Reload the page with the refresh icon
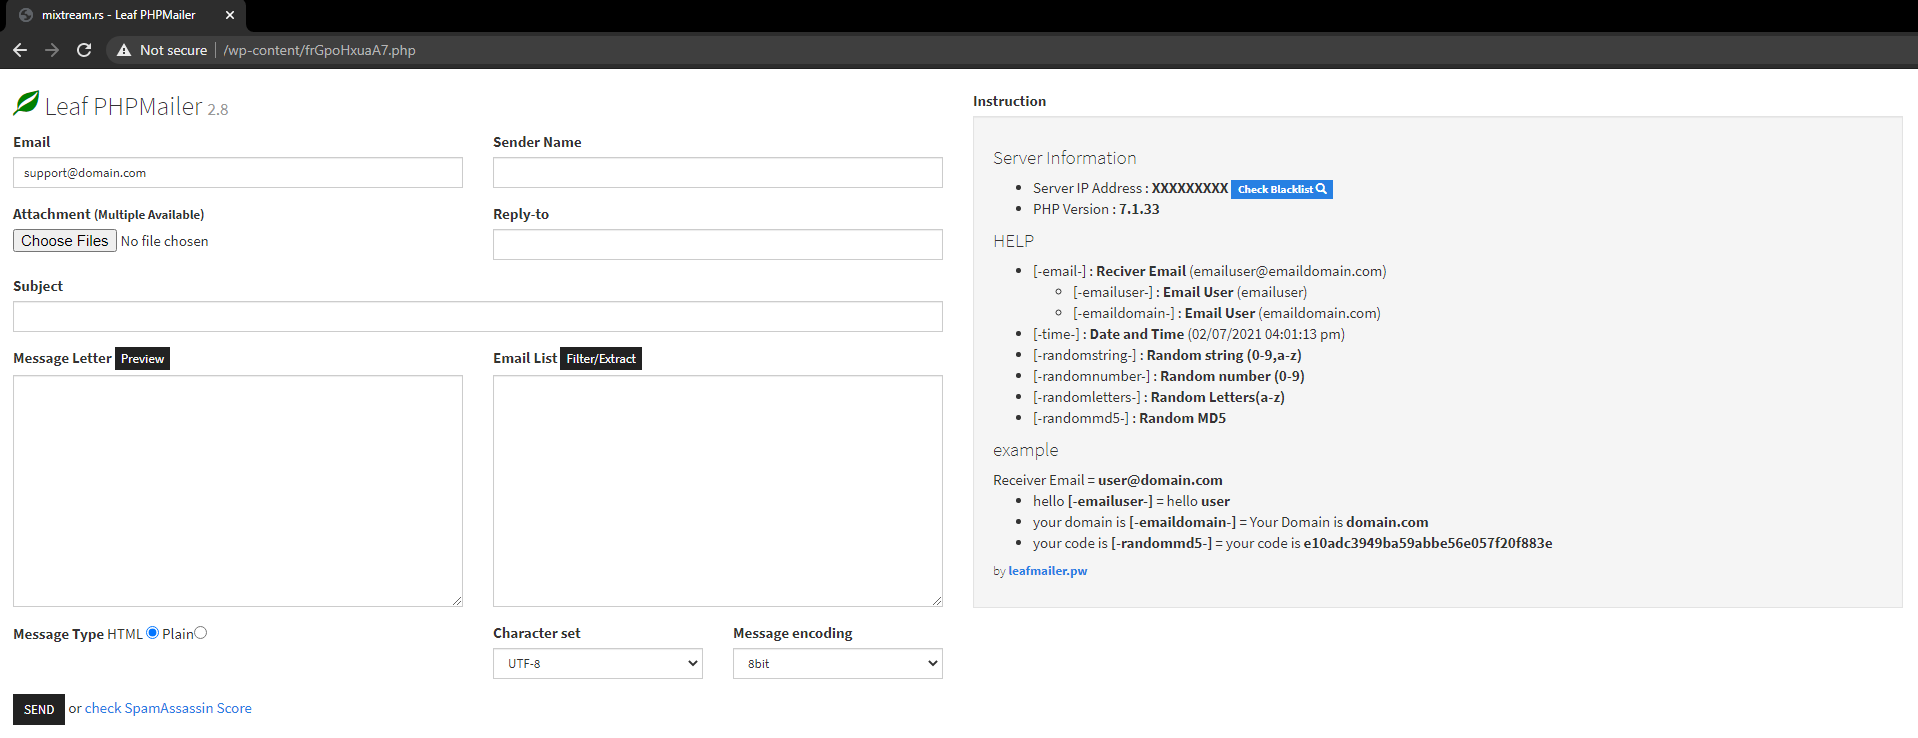This screenshot has height=738, width=1918. (x=84, y=50)
